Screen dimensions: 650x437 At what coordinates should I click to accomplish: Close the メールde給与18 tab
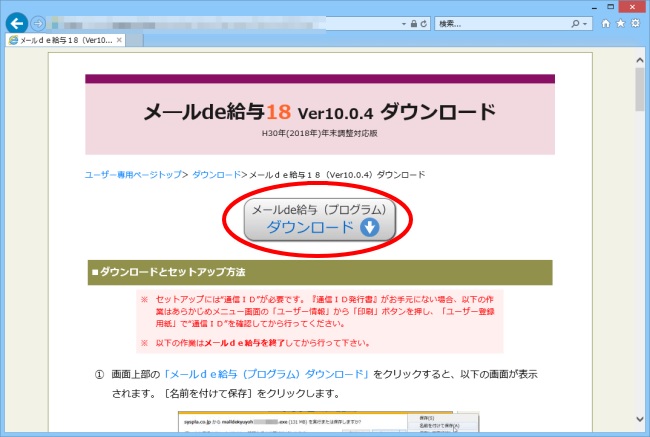coord(119,40)
